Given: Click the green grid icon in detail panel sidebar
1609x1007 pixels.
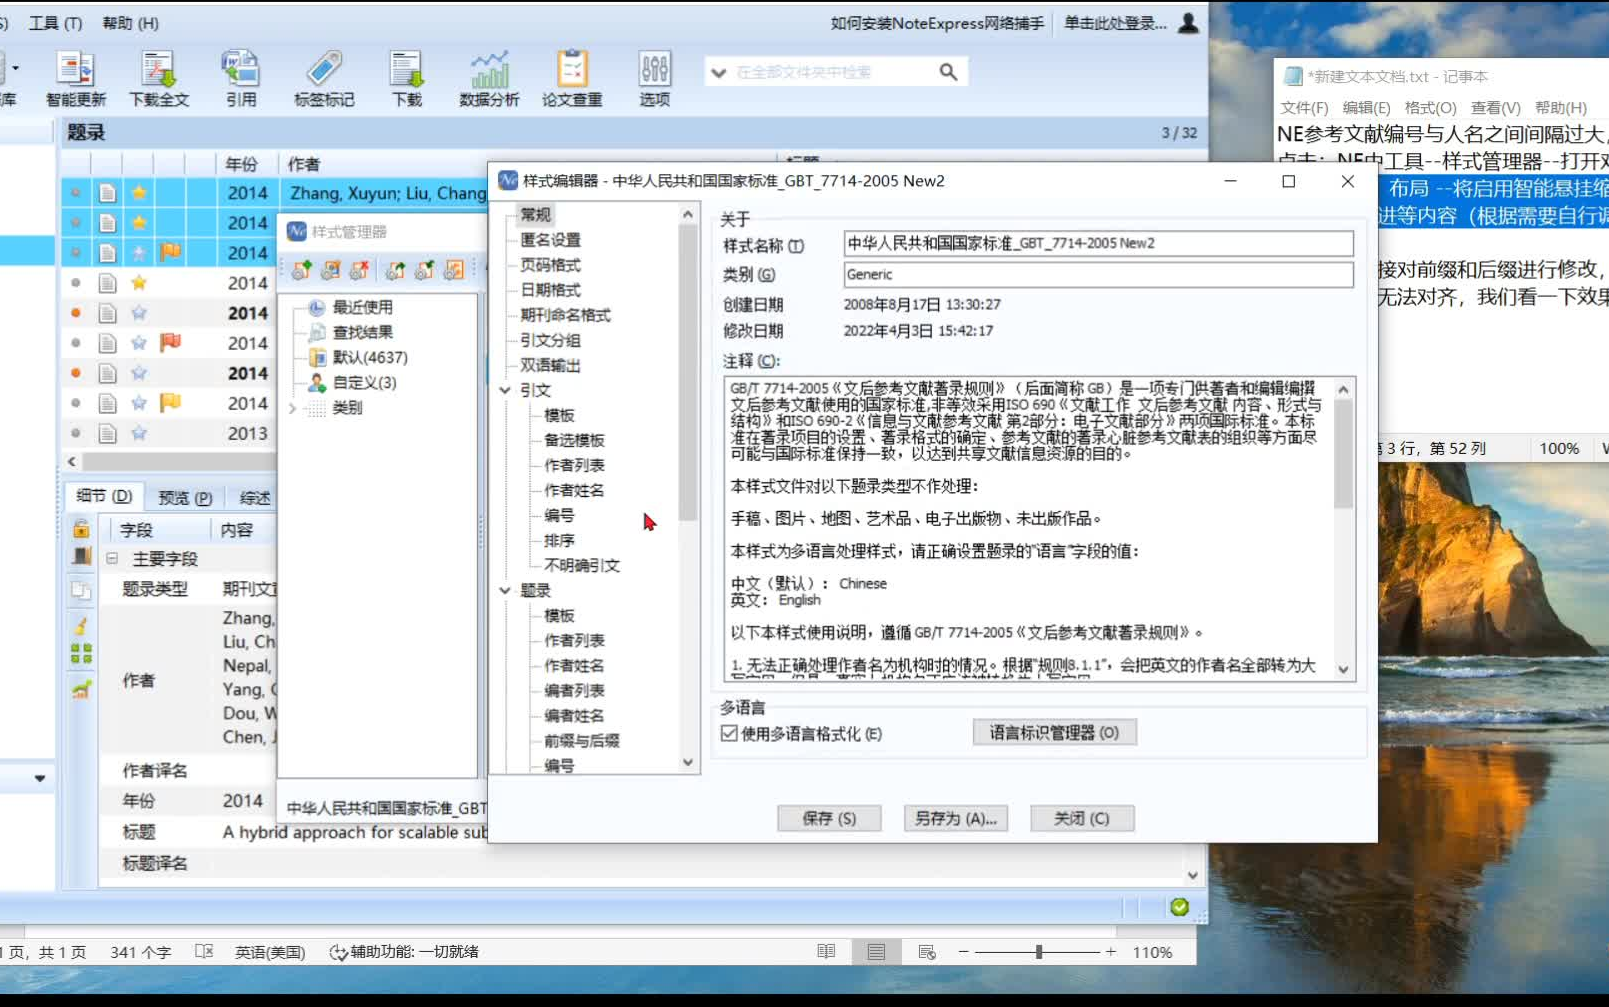Looking at the screenshot, I should (81, 654).
